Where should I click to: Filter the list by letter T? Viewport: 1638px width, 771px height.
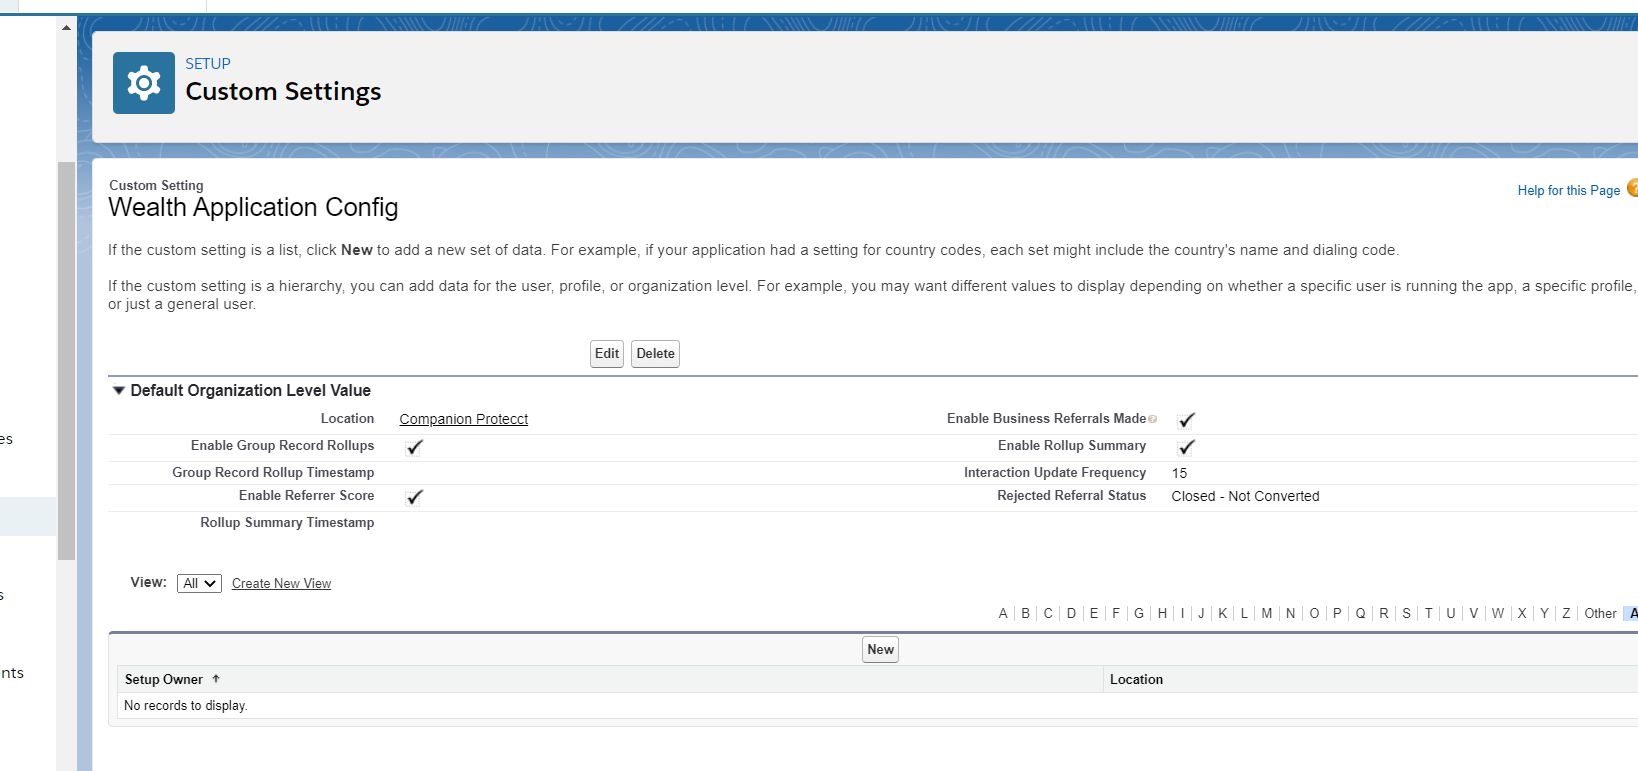click(x=1428, y=613)
